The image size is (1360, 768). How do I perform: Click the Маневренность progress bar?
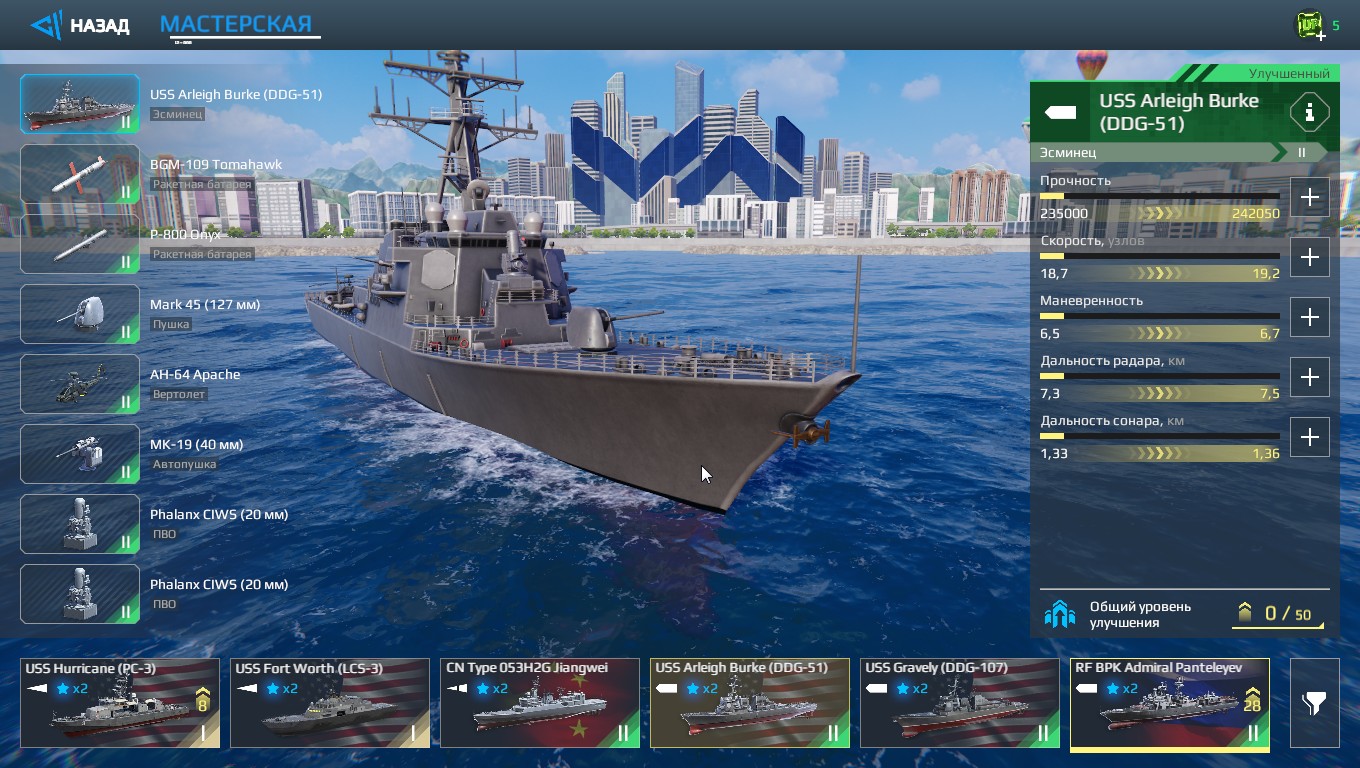(x=1160, y=316)
